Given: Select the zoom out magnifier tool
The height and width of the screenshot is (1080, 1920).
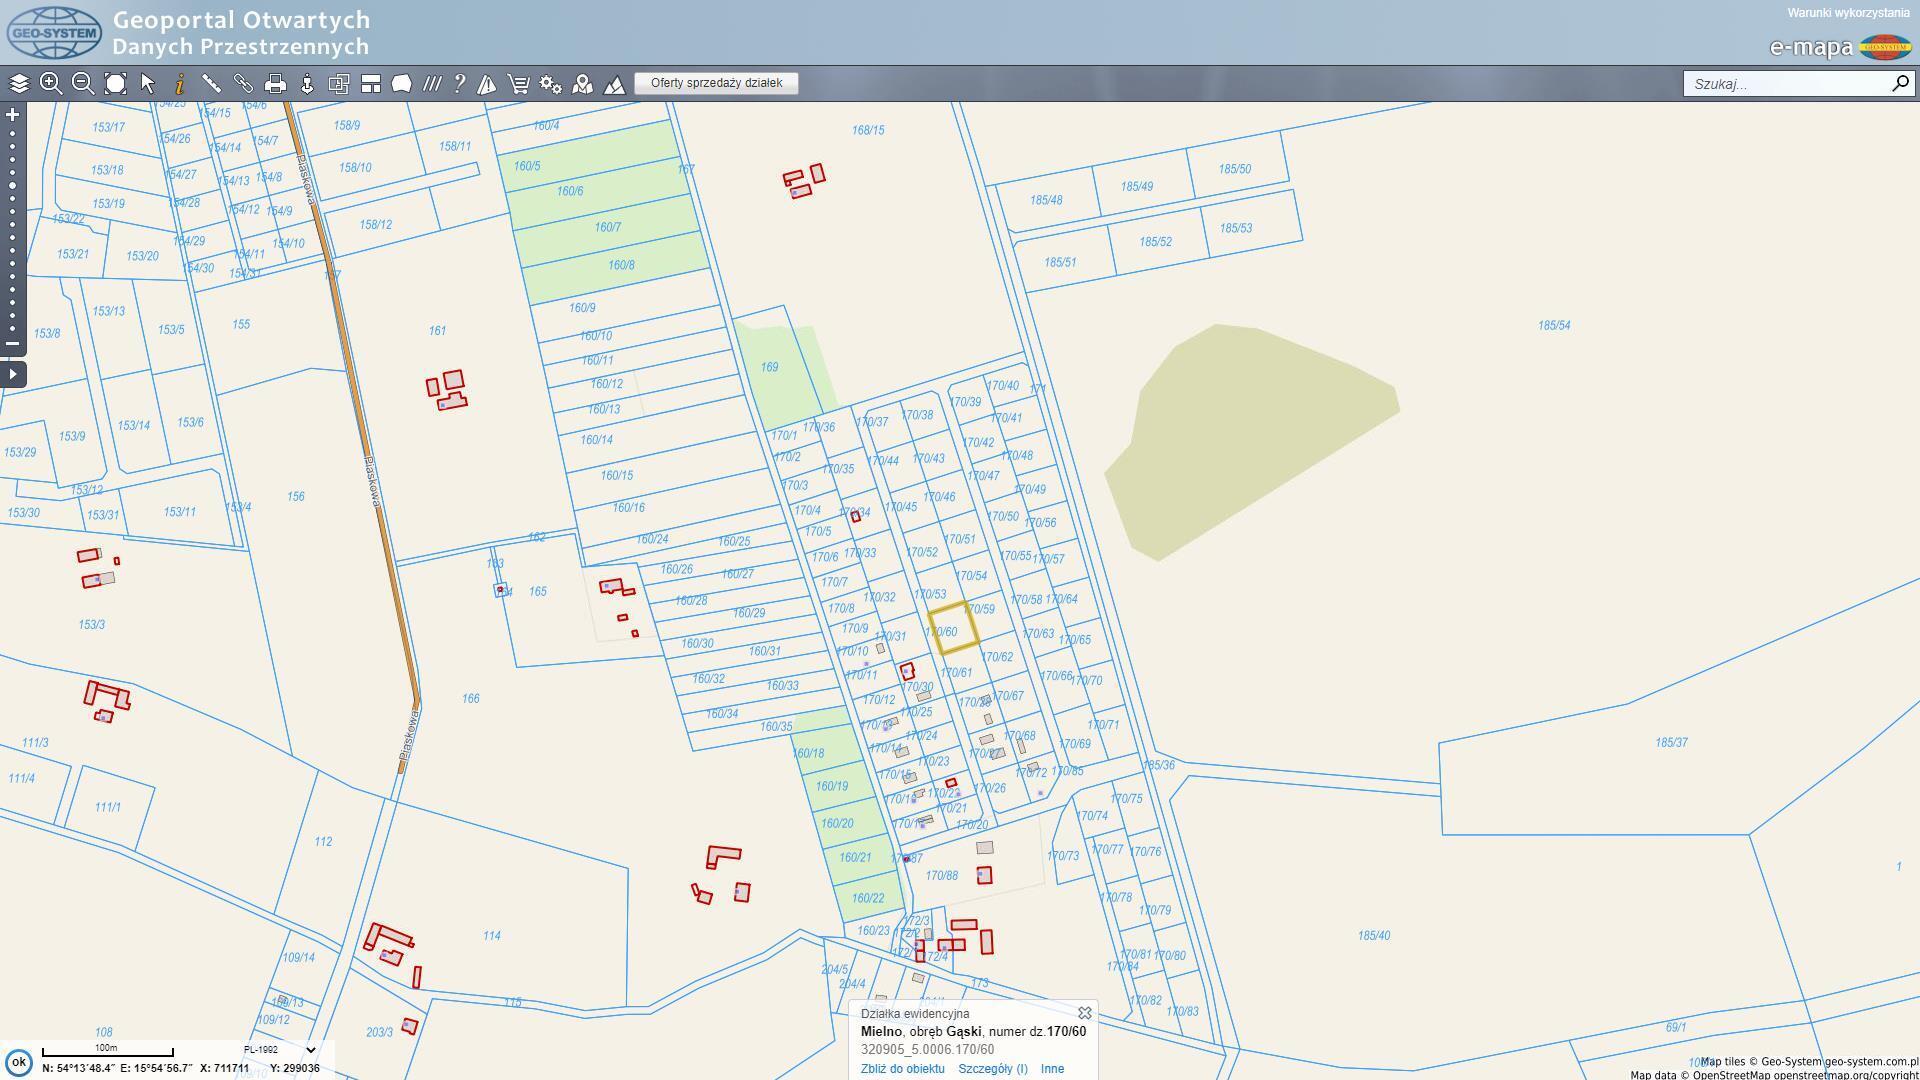Looking at the screenshot, I should pyautogui.click(x=83, y=84).
